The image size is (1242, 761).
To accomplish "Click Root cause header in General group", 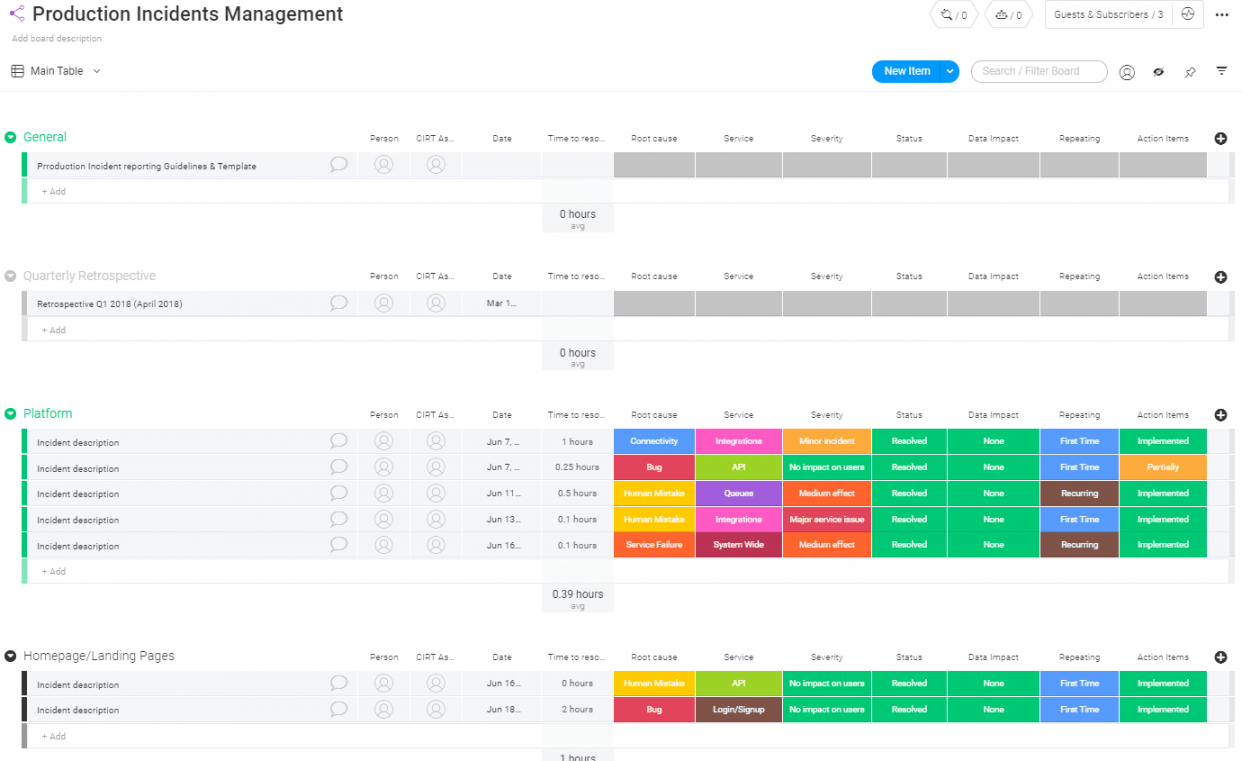I will pos(654,139).
